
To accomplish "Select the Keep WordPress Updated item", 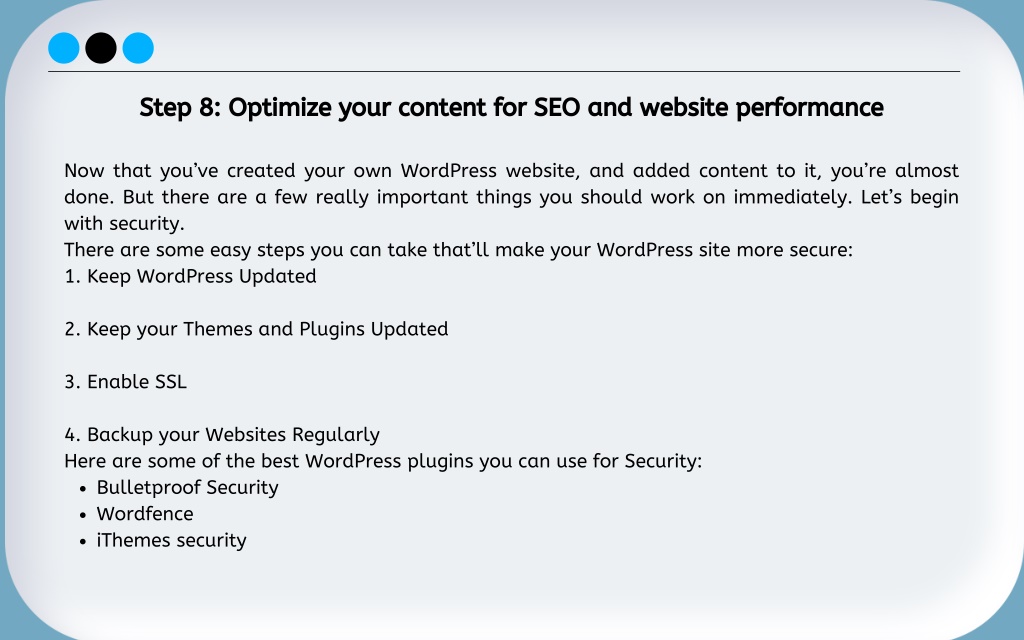I will pyautogui.click(x=190, y=276).
